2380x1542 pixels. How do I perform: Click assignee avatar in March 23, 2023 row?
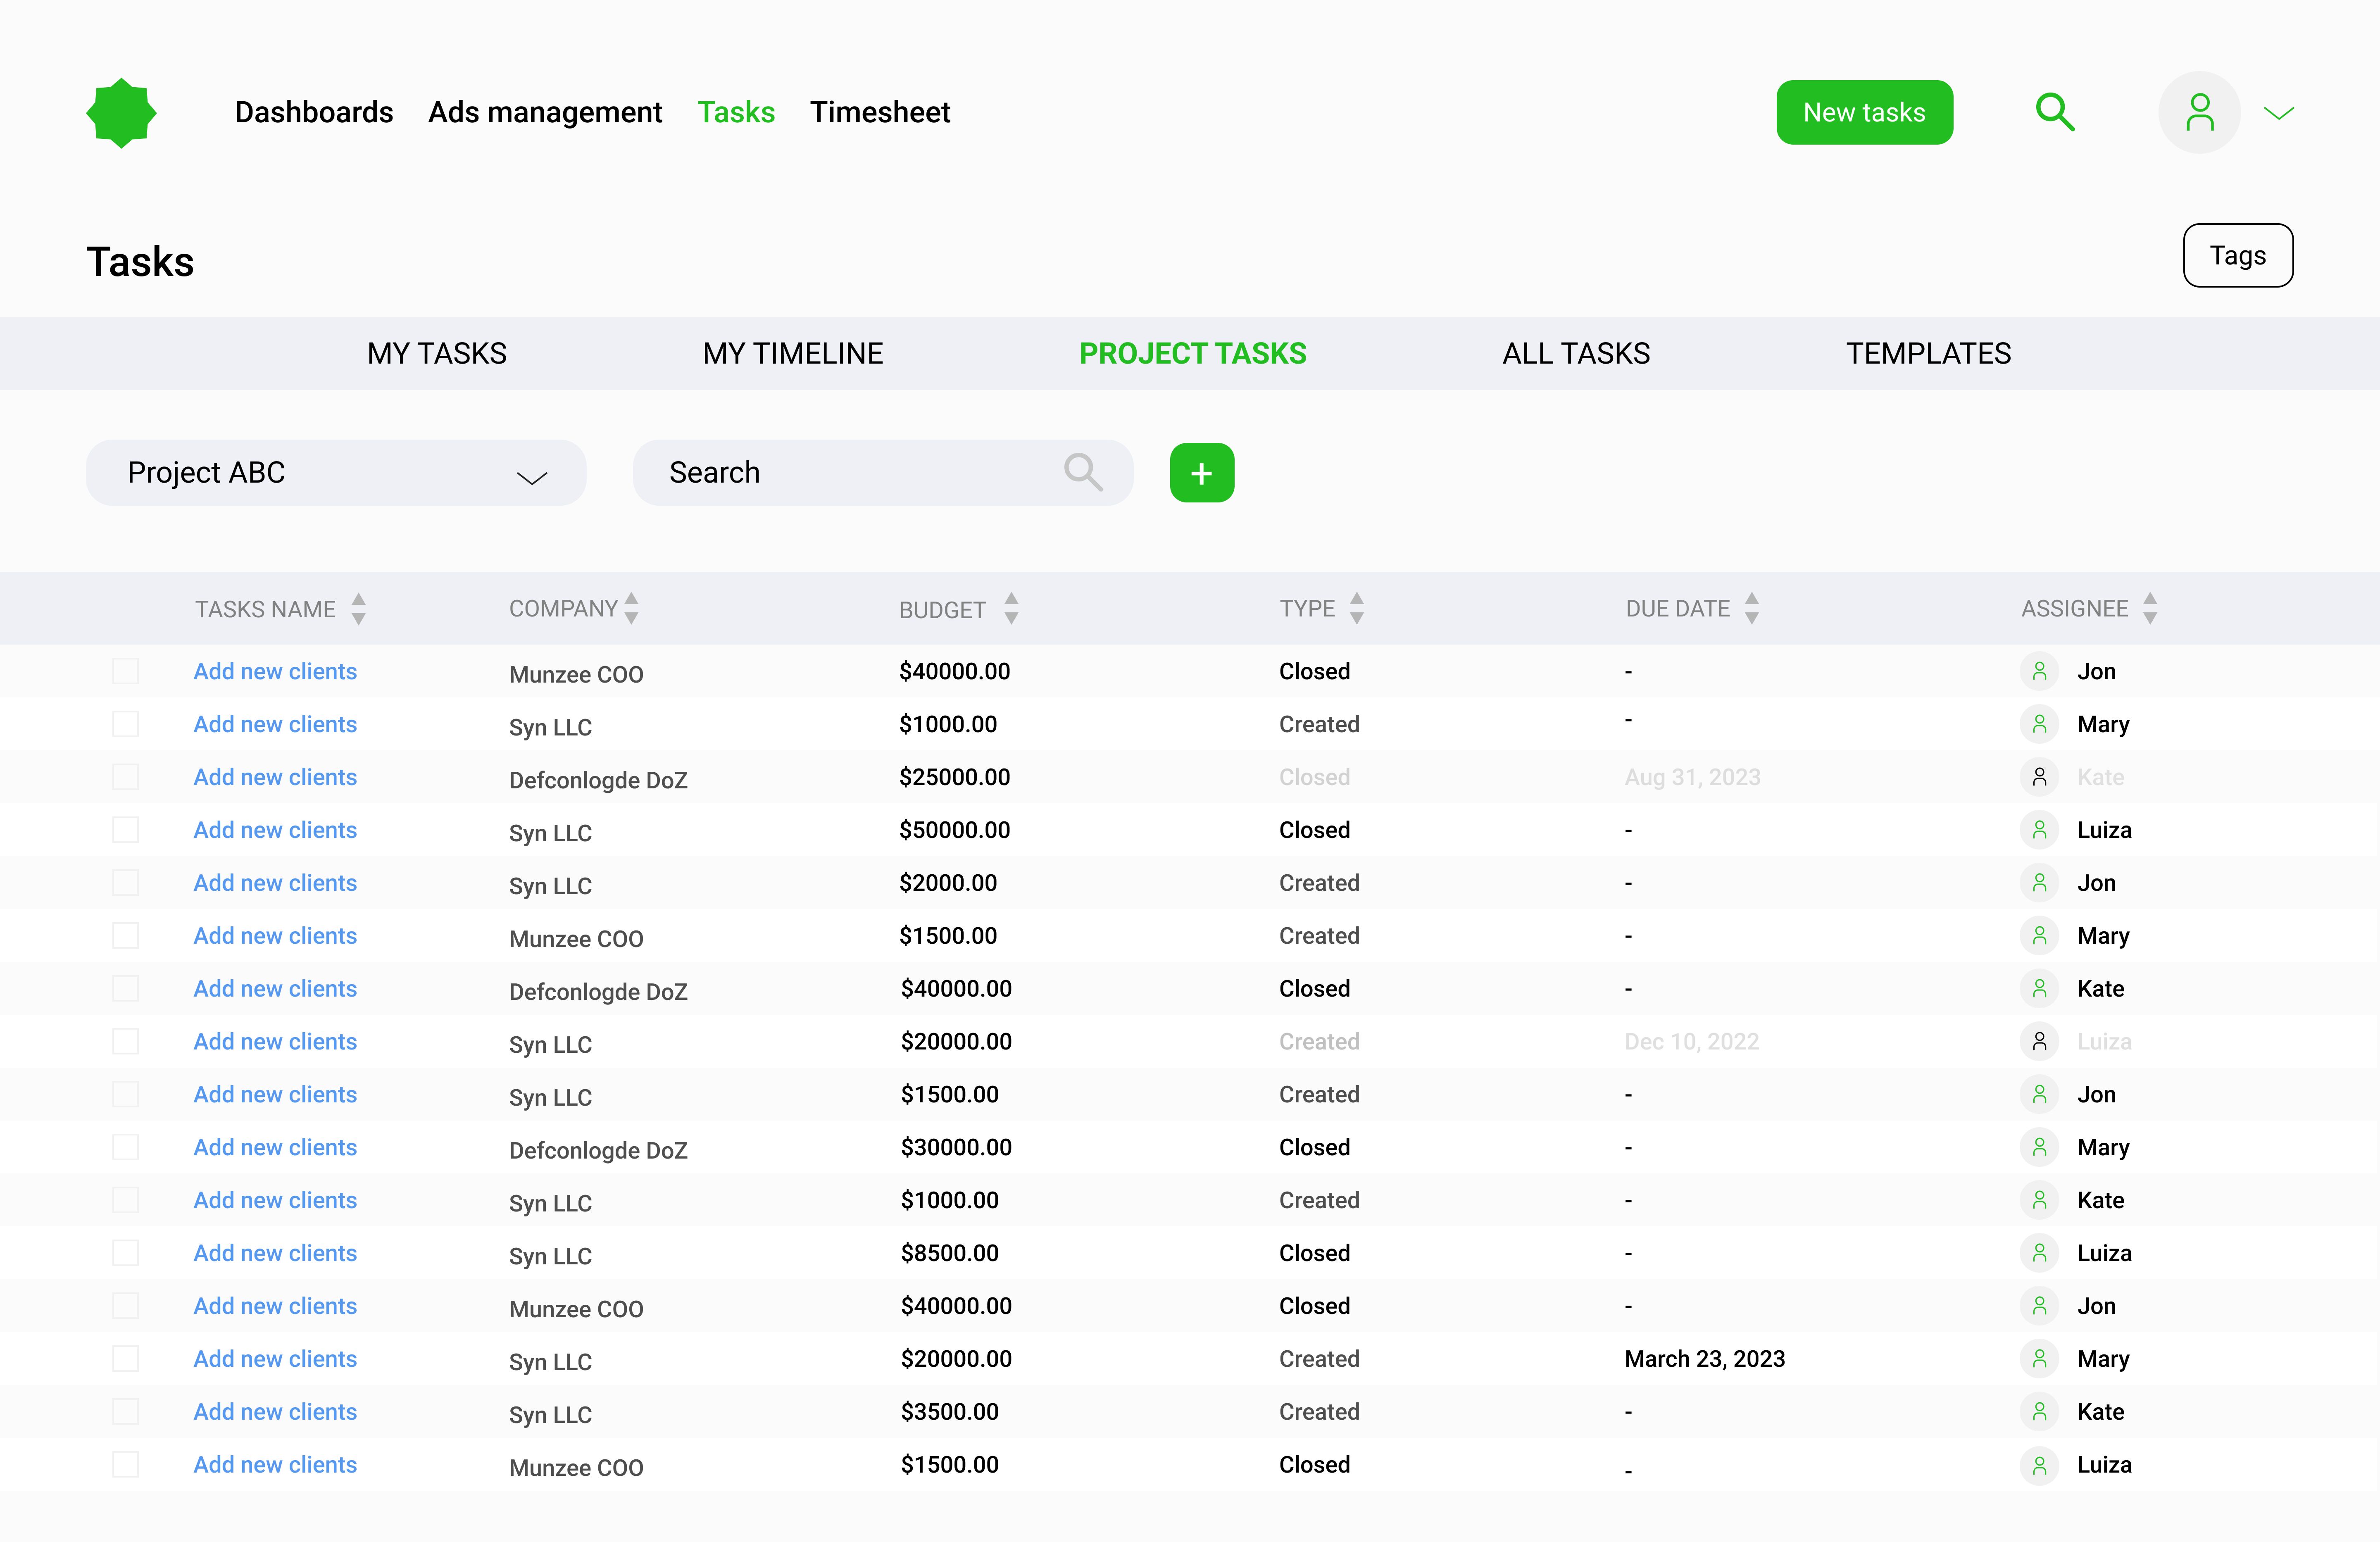pos(2039,1358)
